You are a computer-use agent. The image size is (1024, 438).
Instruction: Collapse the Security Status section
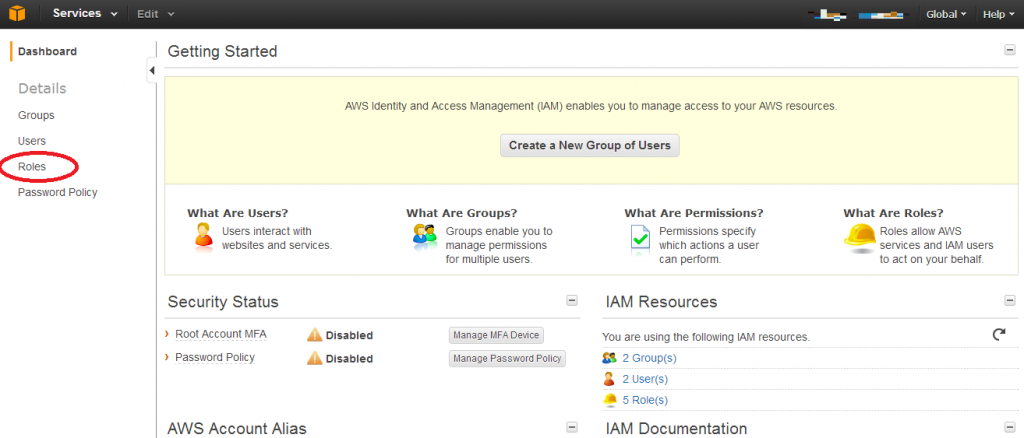572,301
